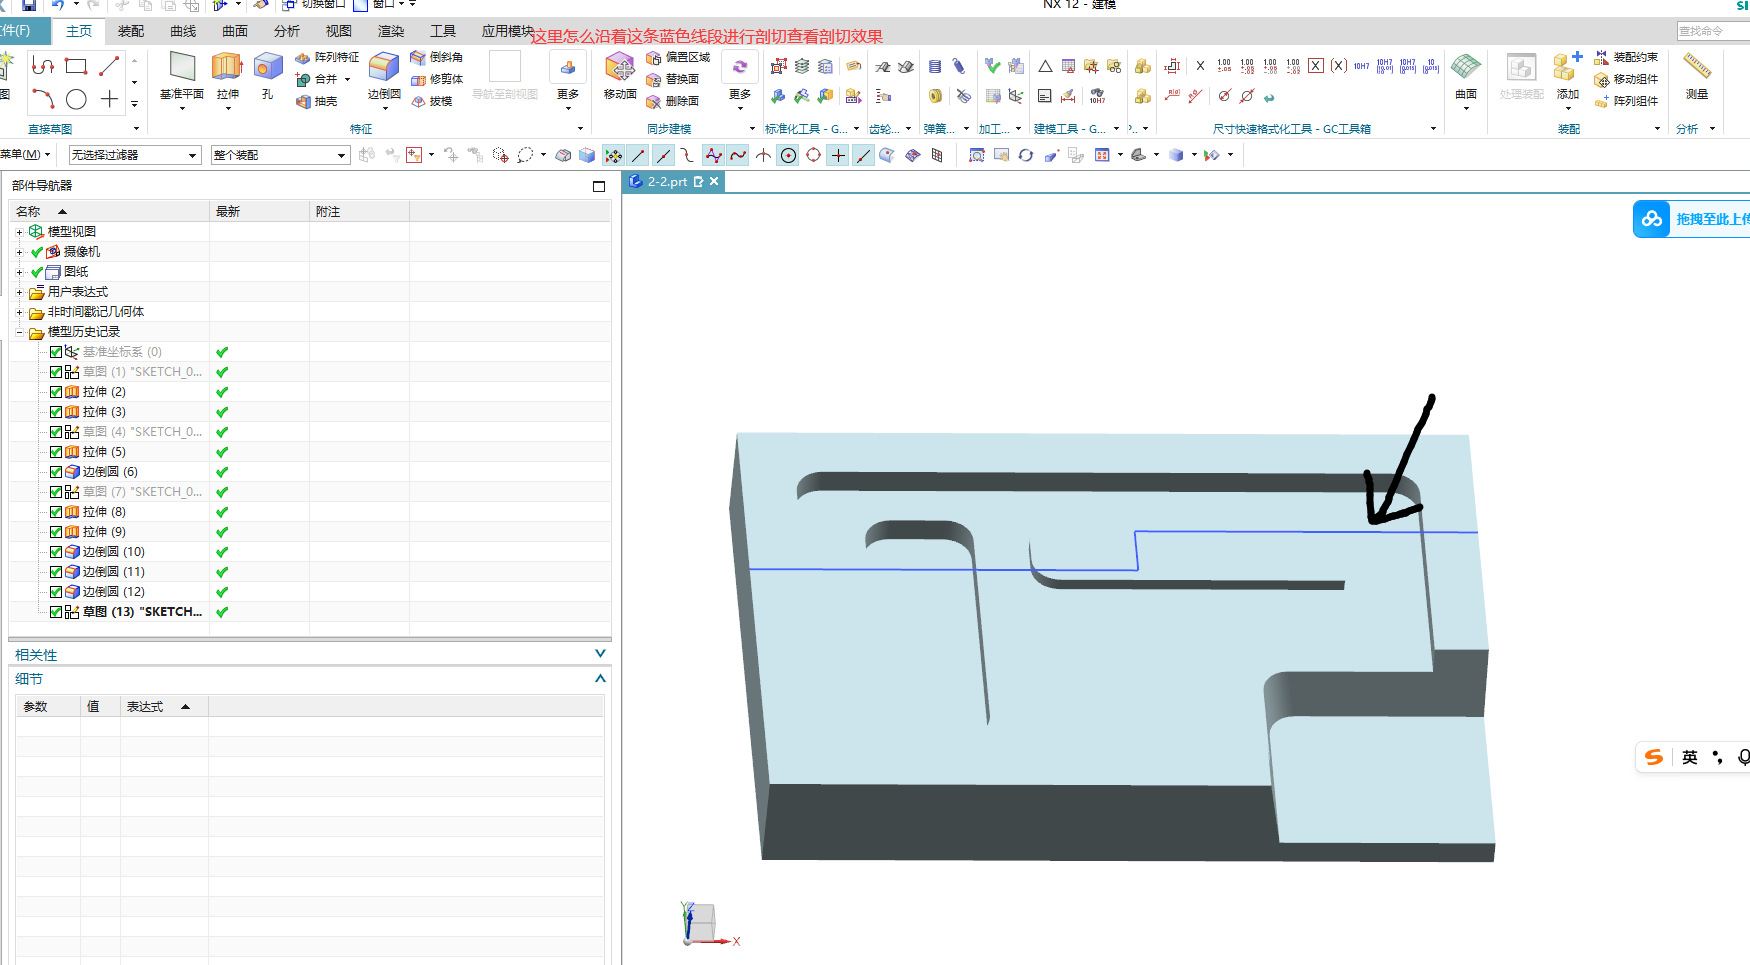Uncheck 拉伸 (2) feature checkbox

click(56, 392)
